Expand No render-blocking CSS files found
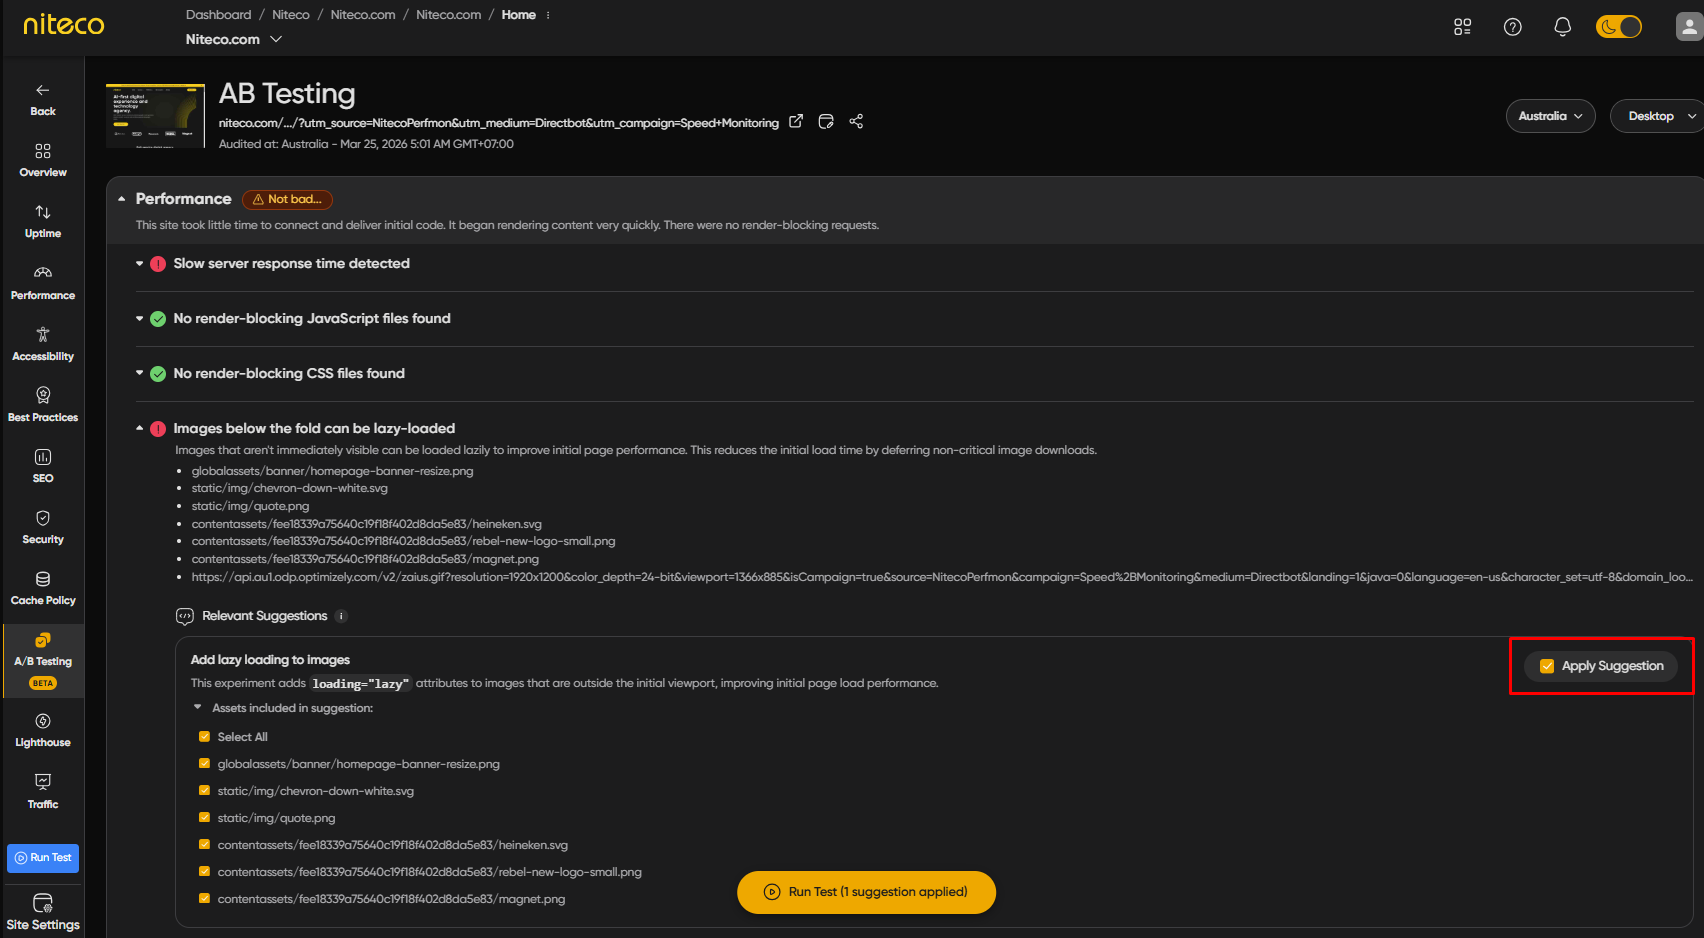 point(140,374)
